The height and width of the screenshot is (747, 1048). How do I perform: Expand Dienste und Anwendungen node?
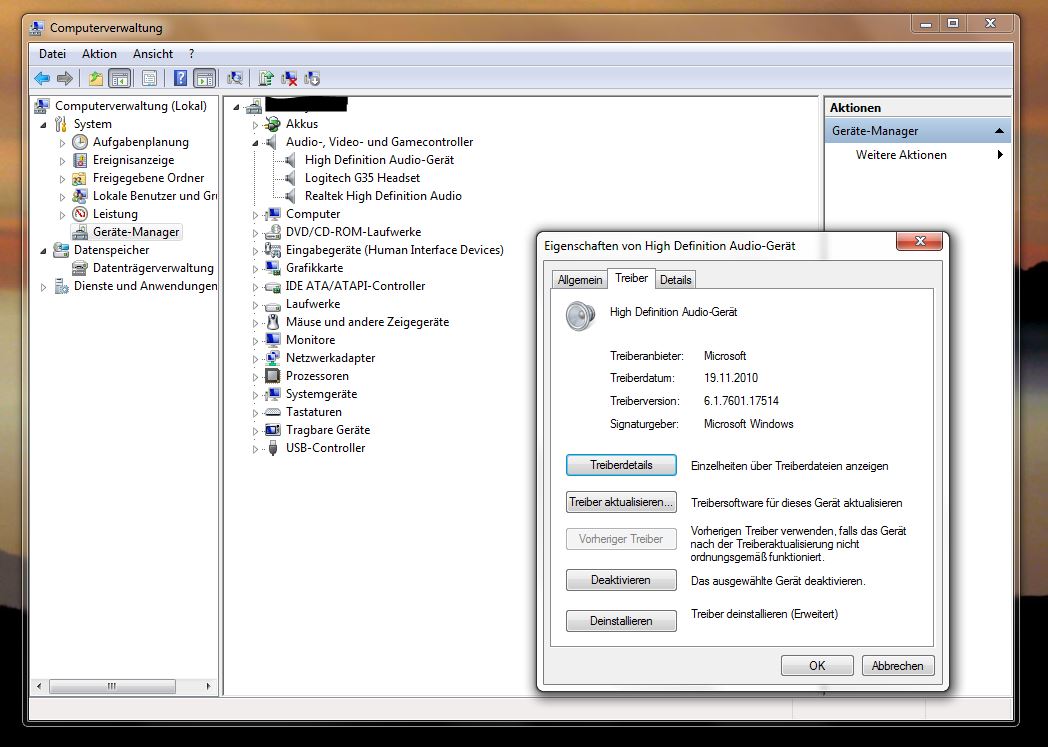pos(43,287)
